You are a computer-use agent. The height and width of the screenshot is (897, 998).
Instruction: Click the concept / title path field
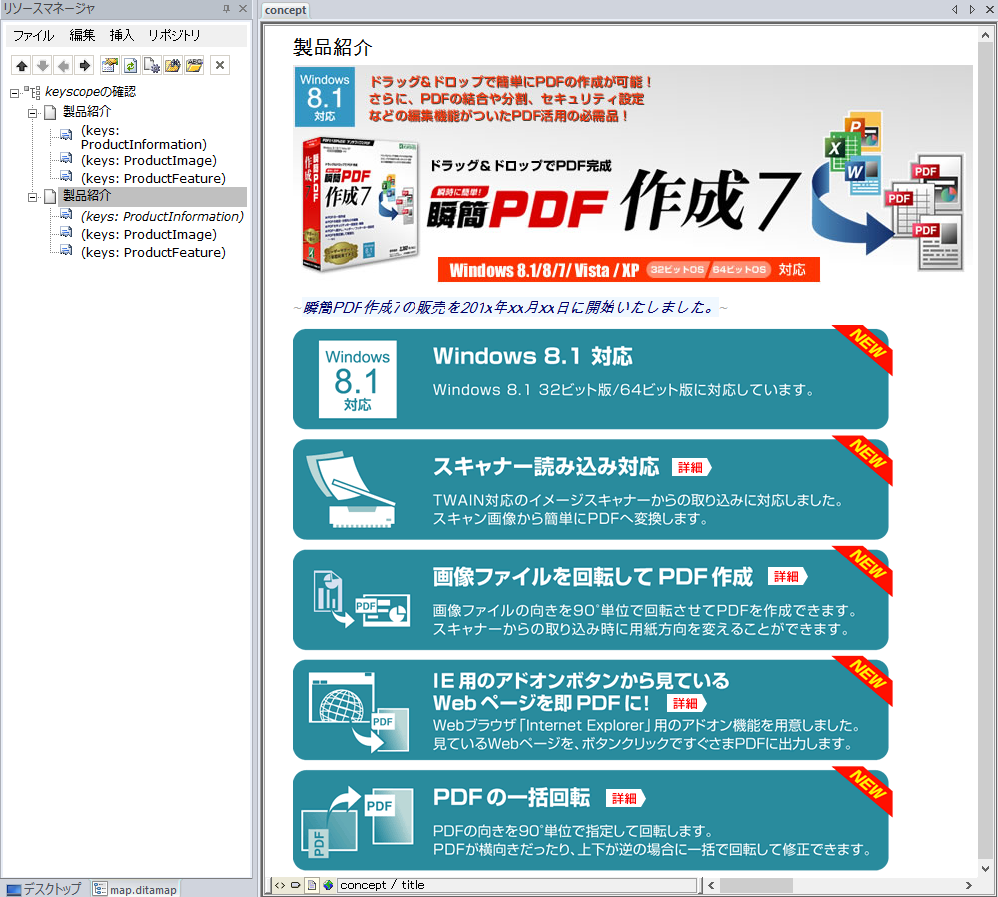[517, 886]
